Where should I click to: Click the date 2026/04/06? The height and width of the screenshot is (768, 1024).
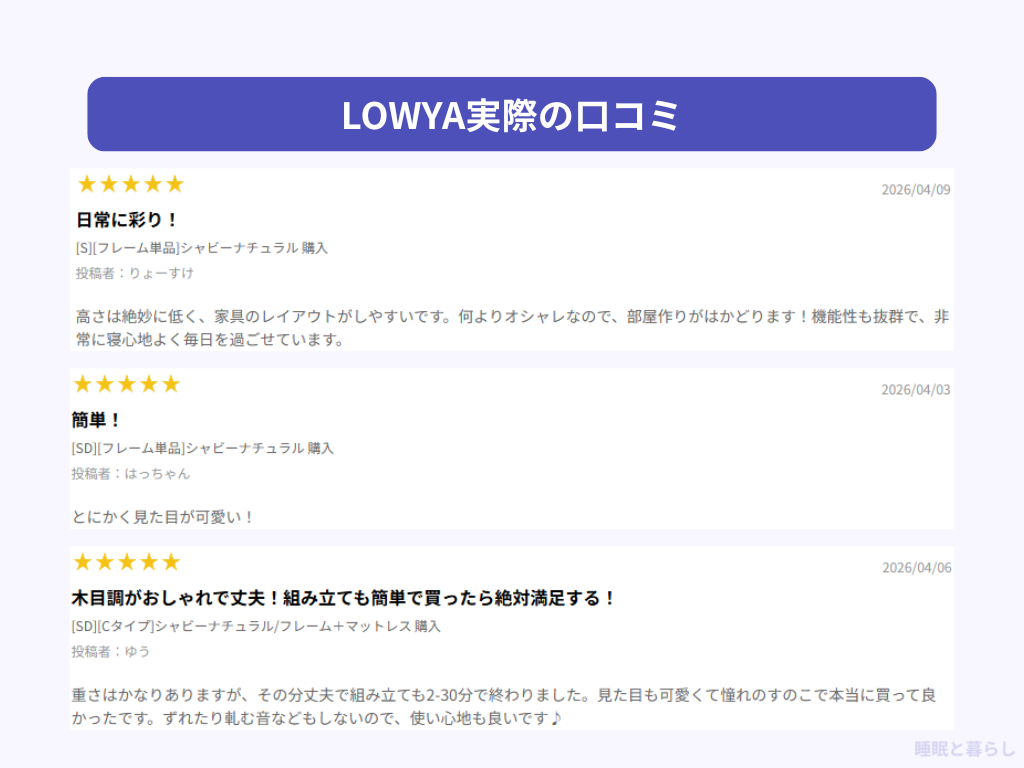coord(916,568)
